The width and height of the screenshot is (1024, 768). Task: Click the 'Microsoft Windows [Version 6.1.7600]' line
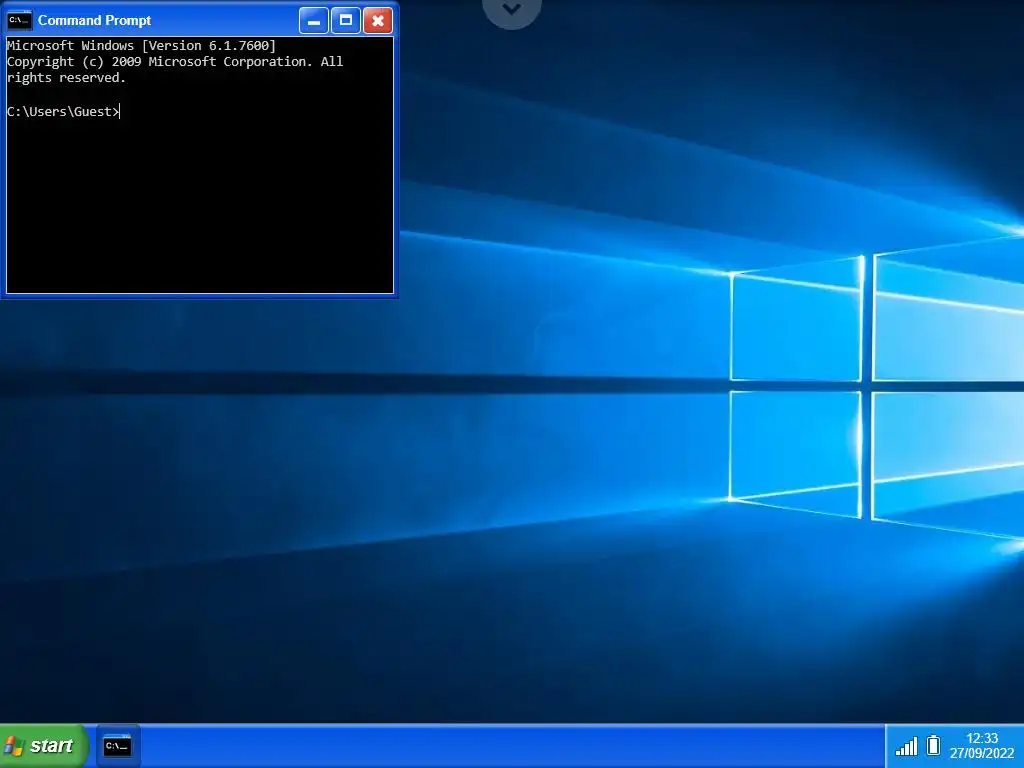click(x=141, y=46)
